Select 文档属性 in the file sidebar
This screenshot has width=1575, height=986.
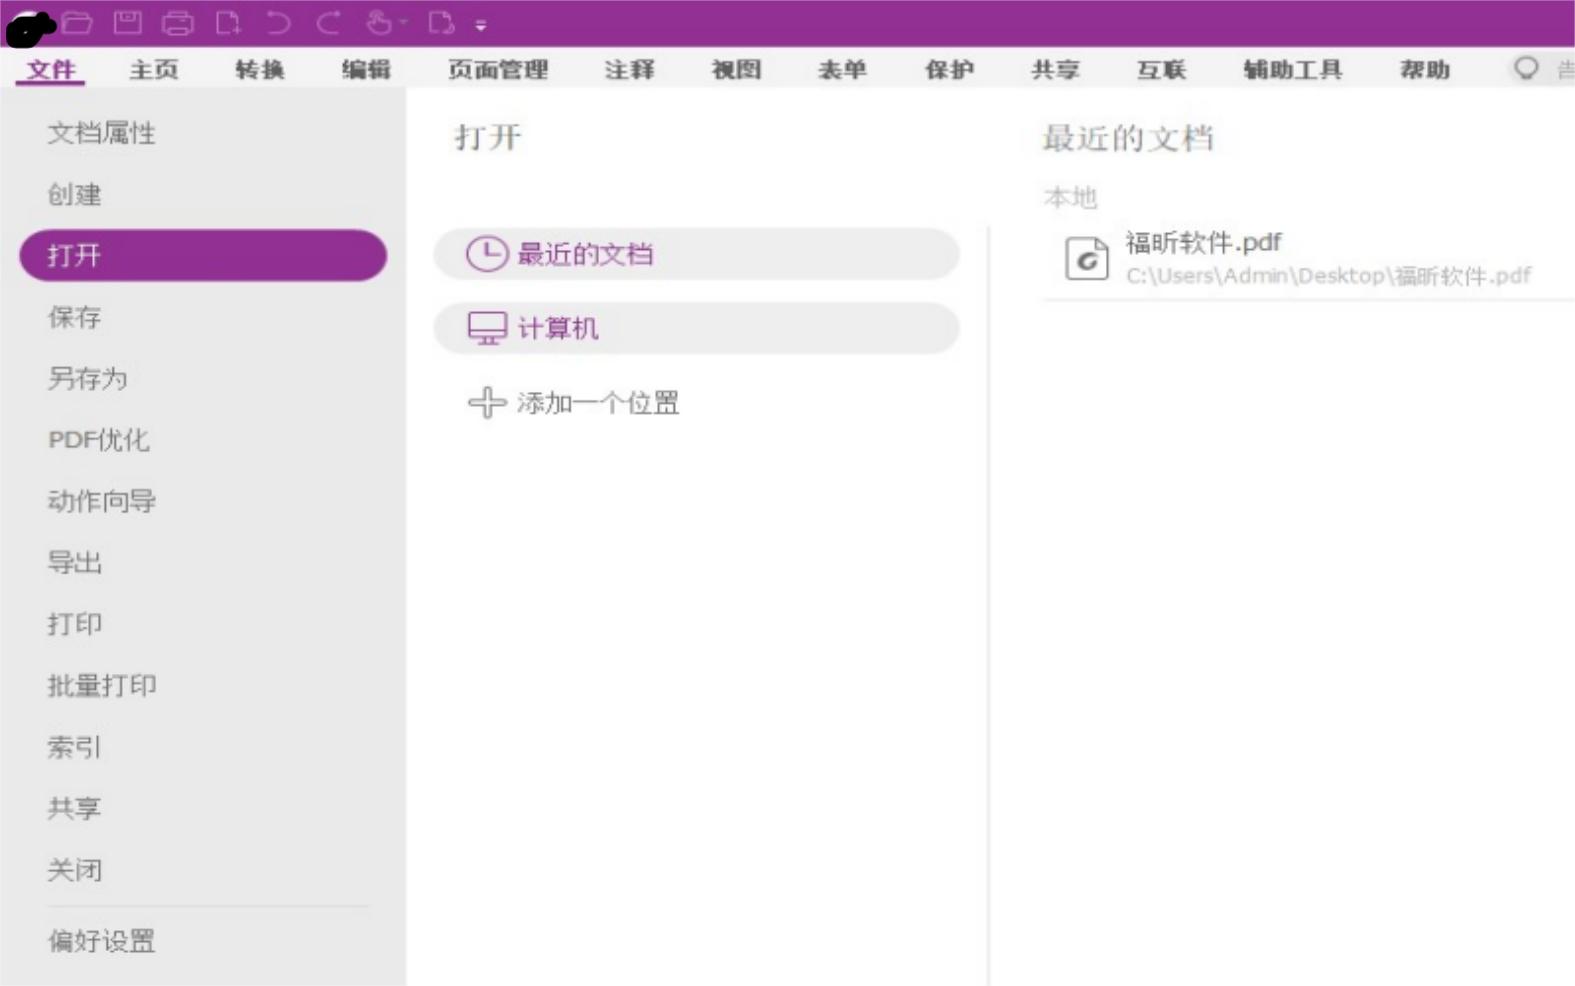tap(102, 133)
